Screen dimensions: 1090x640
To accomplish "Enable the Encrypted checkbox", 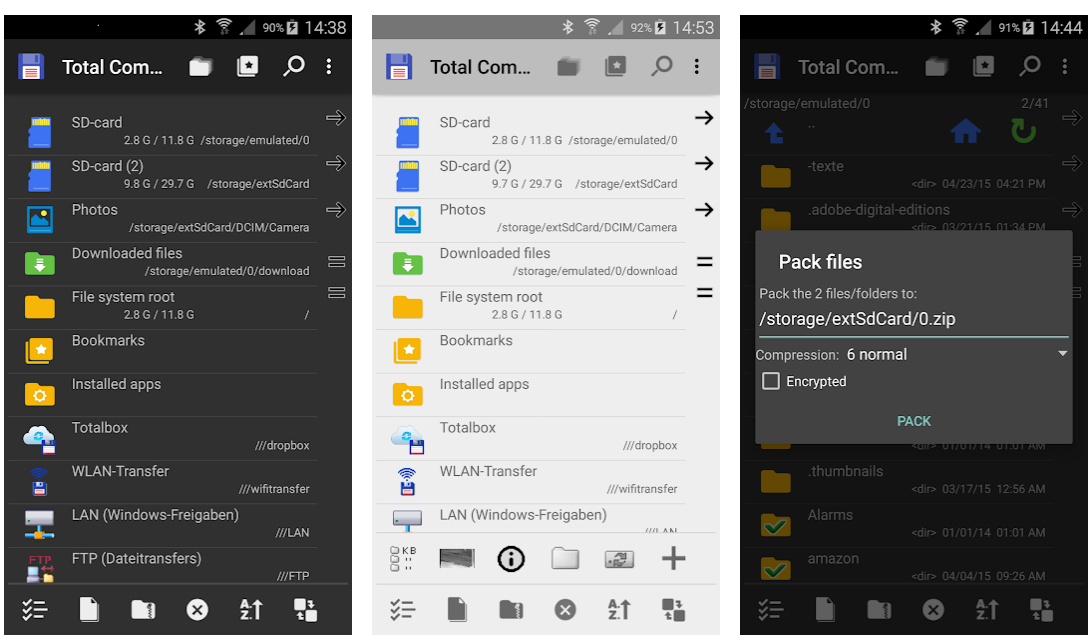I will pyautogui.click(x=771, y=381).
